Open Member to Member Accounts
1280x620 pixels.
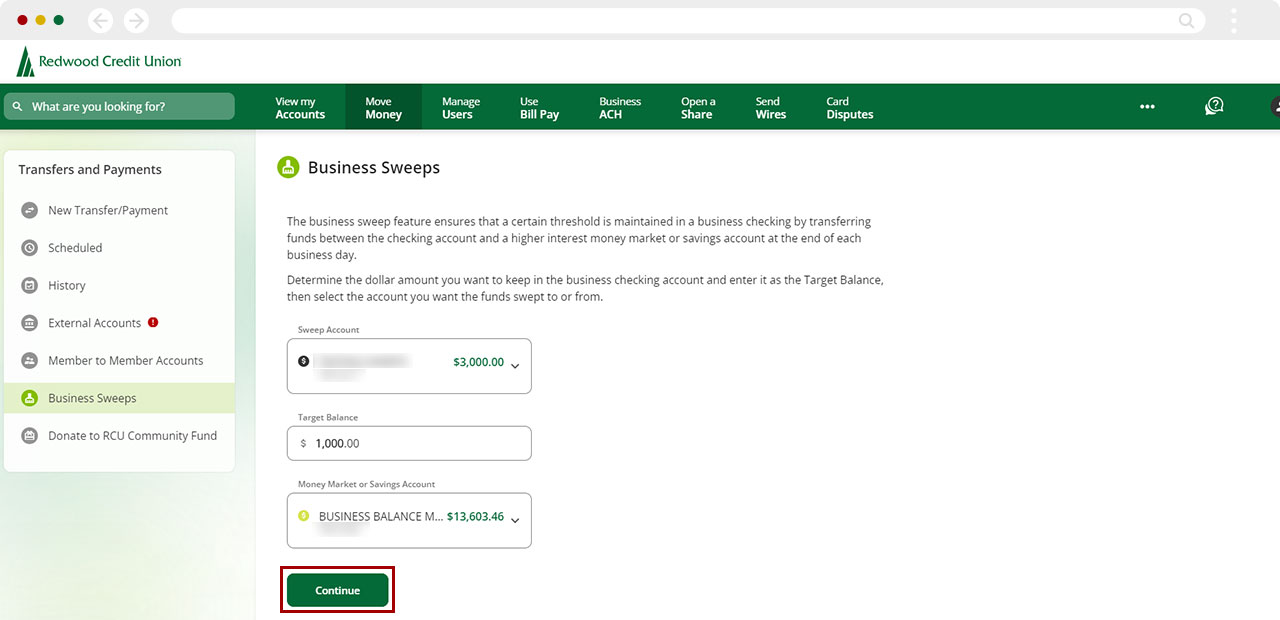click(x=119, y=360)
